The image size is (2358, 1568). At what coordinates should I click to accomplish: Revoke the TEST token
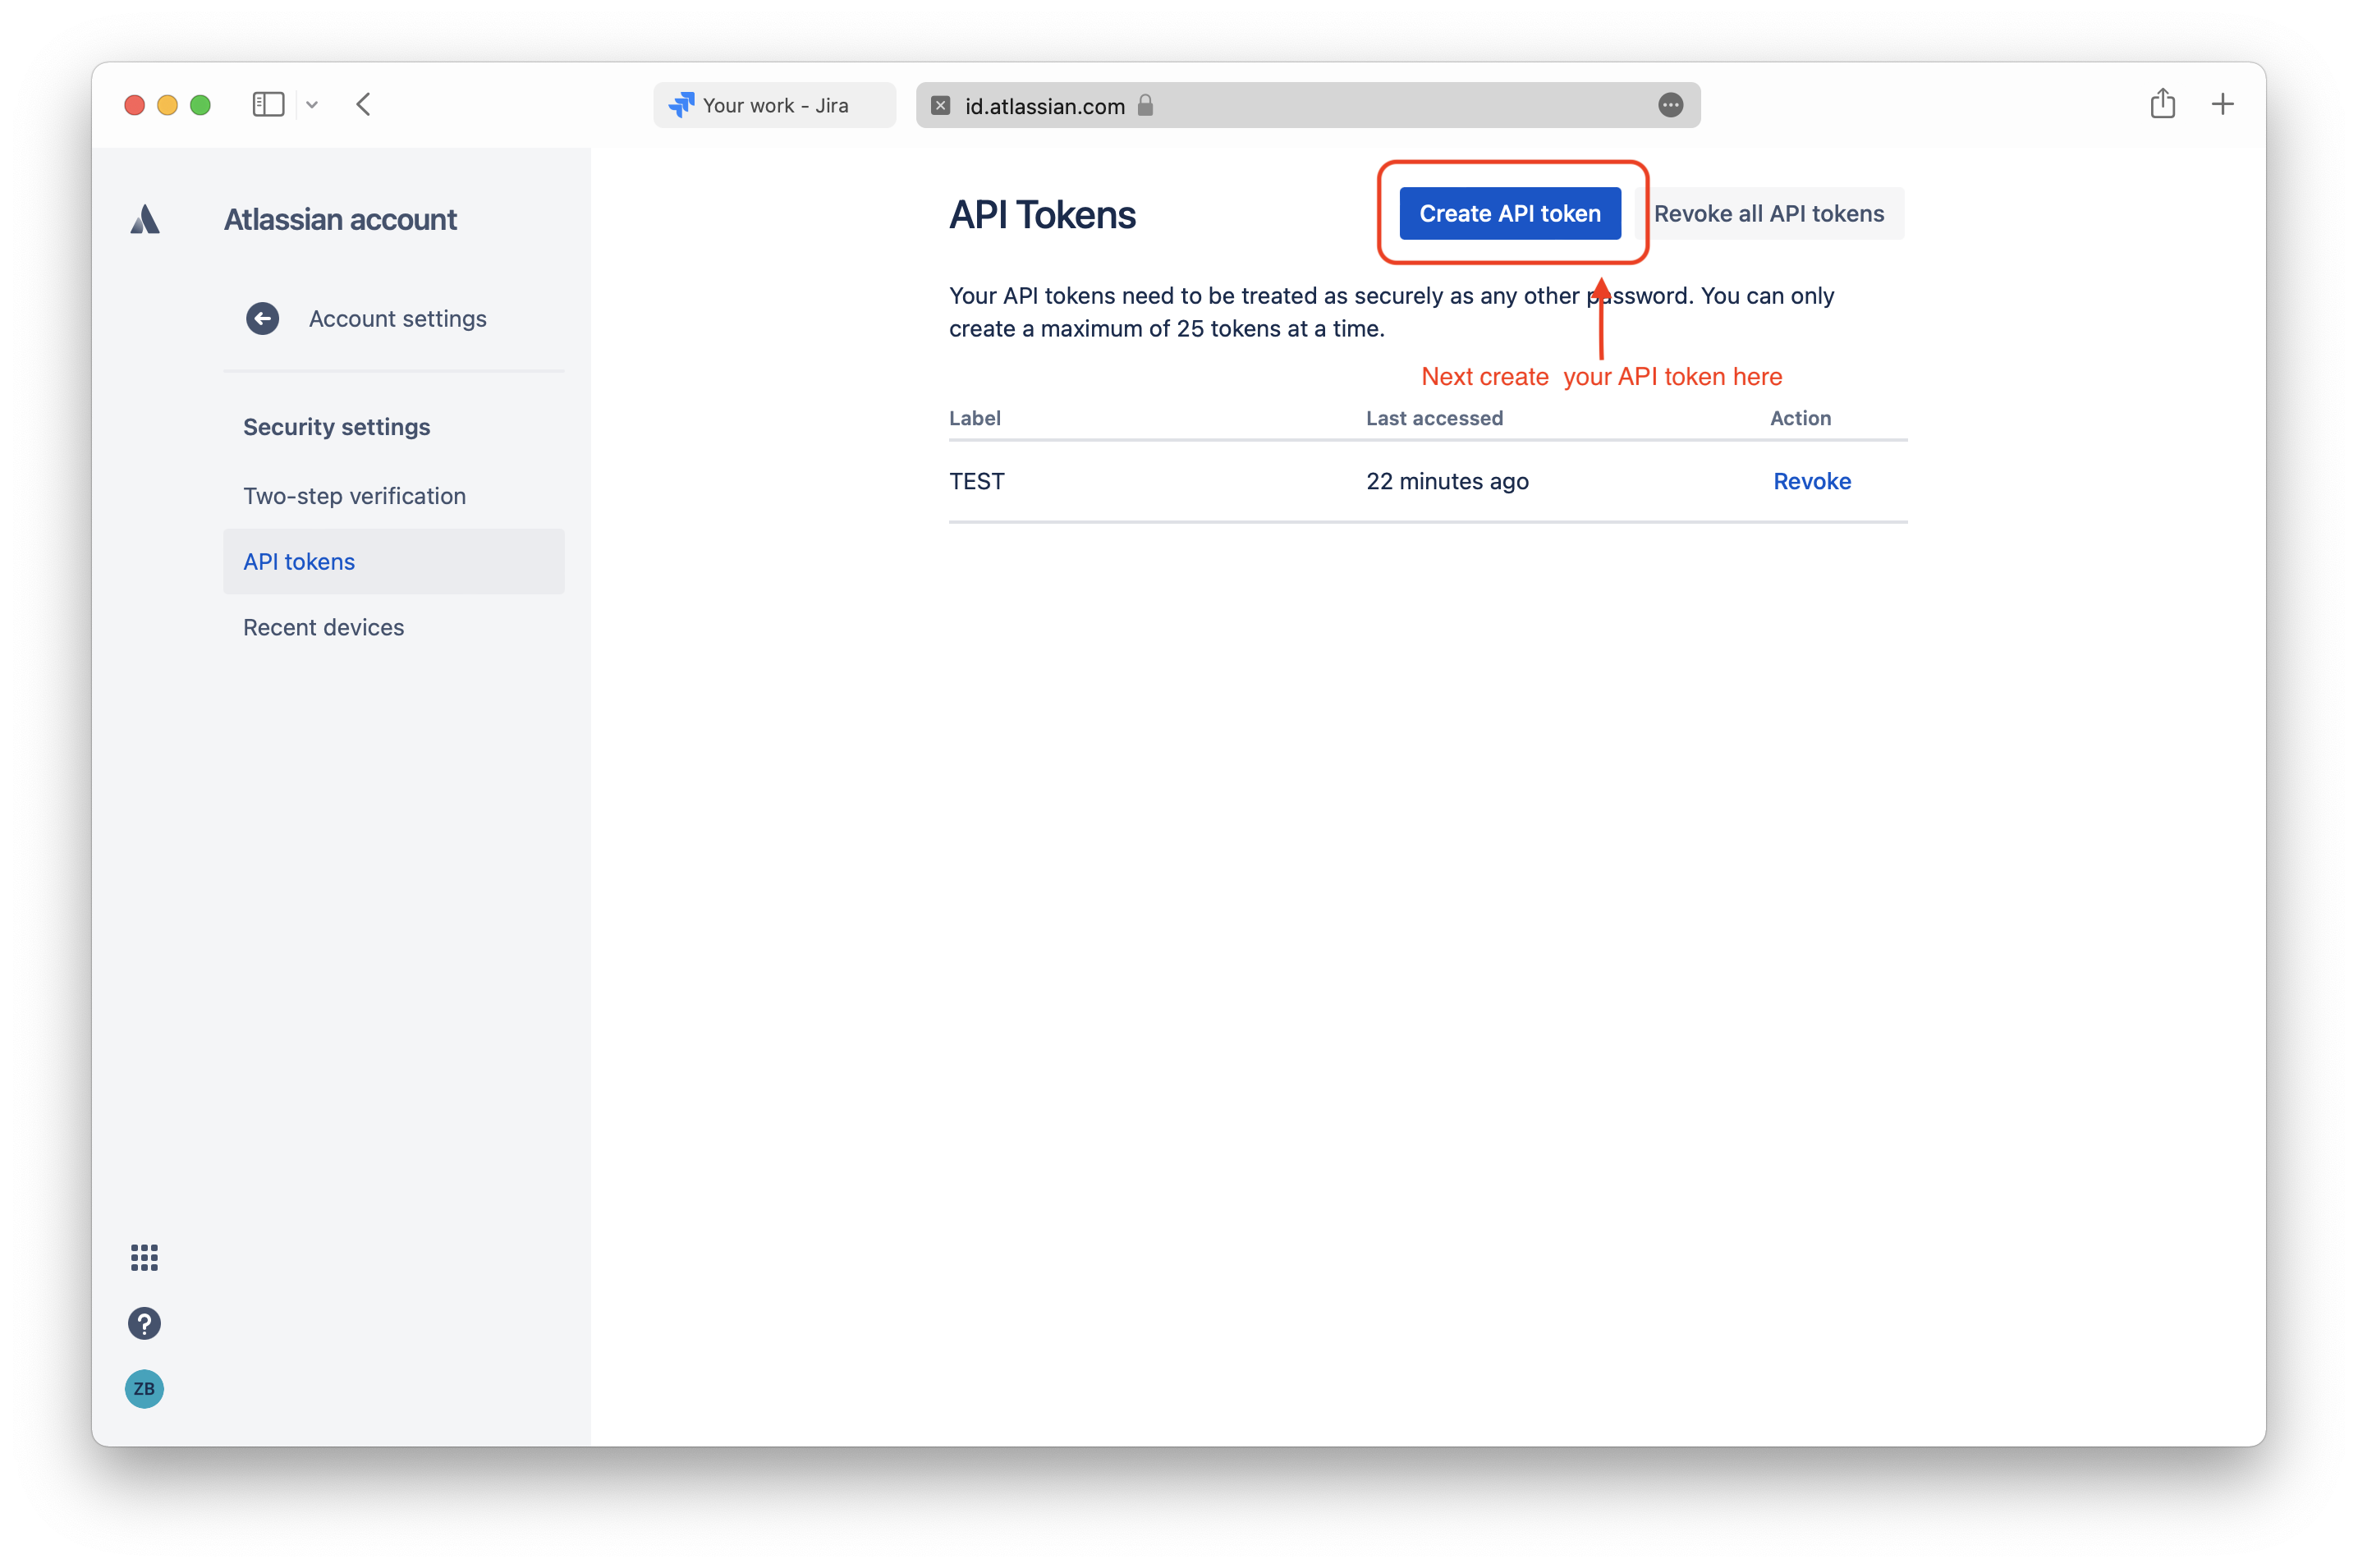pyautogui.click(x=1811, y=481)
